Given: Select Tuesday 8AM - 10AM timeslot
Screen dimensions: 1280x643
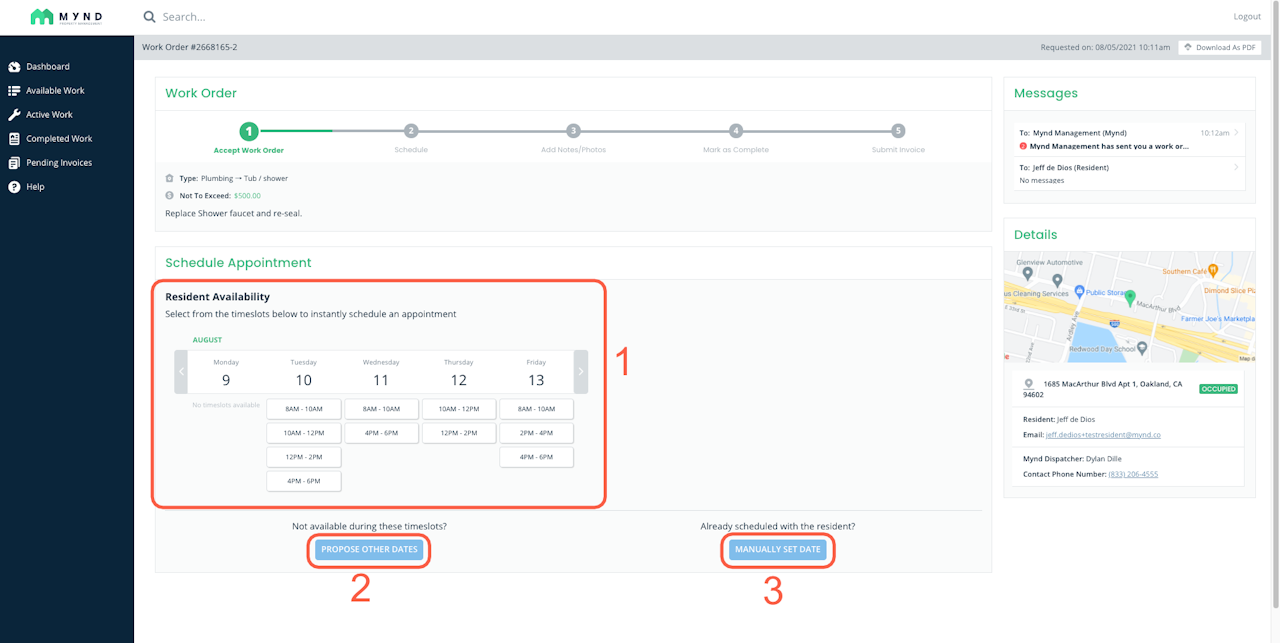Looking at the screenshot, I should [x=303, y=409].
